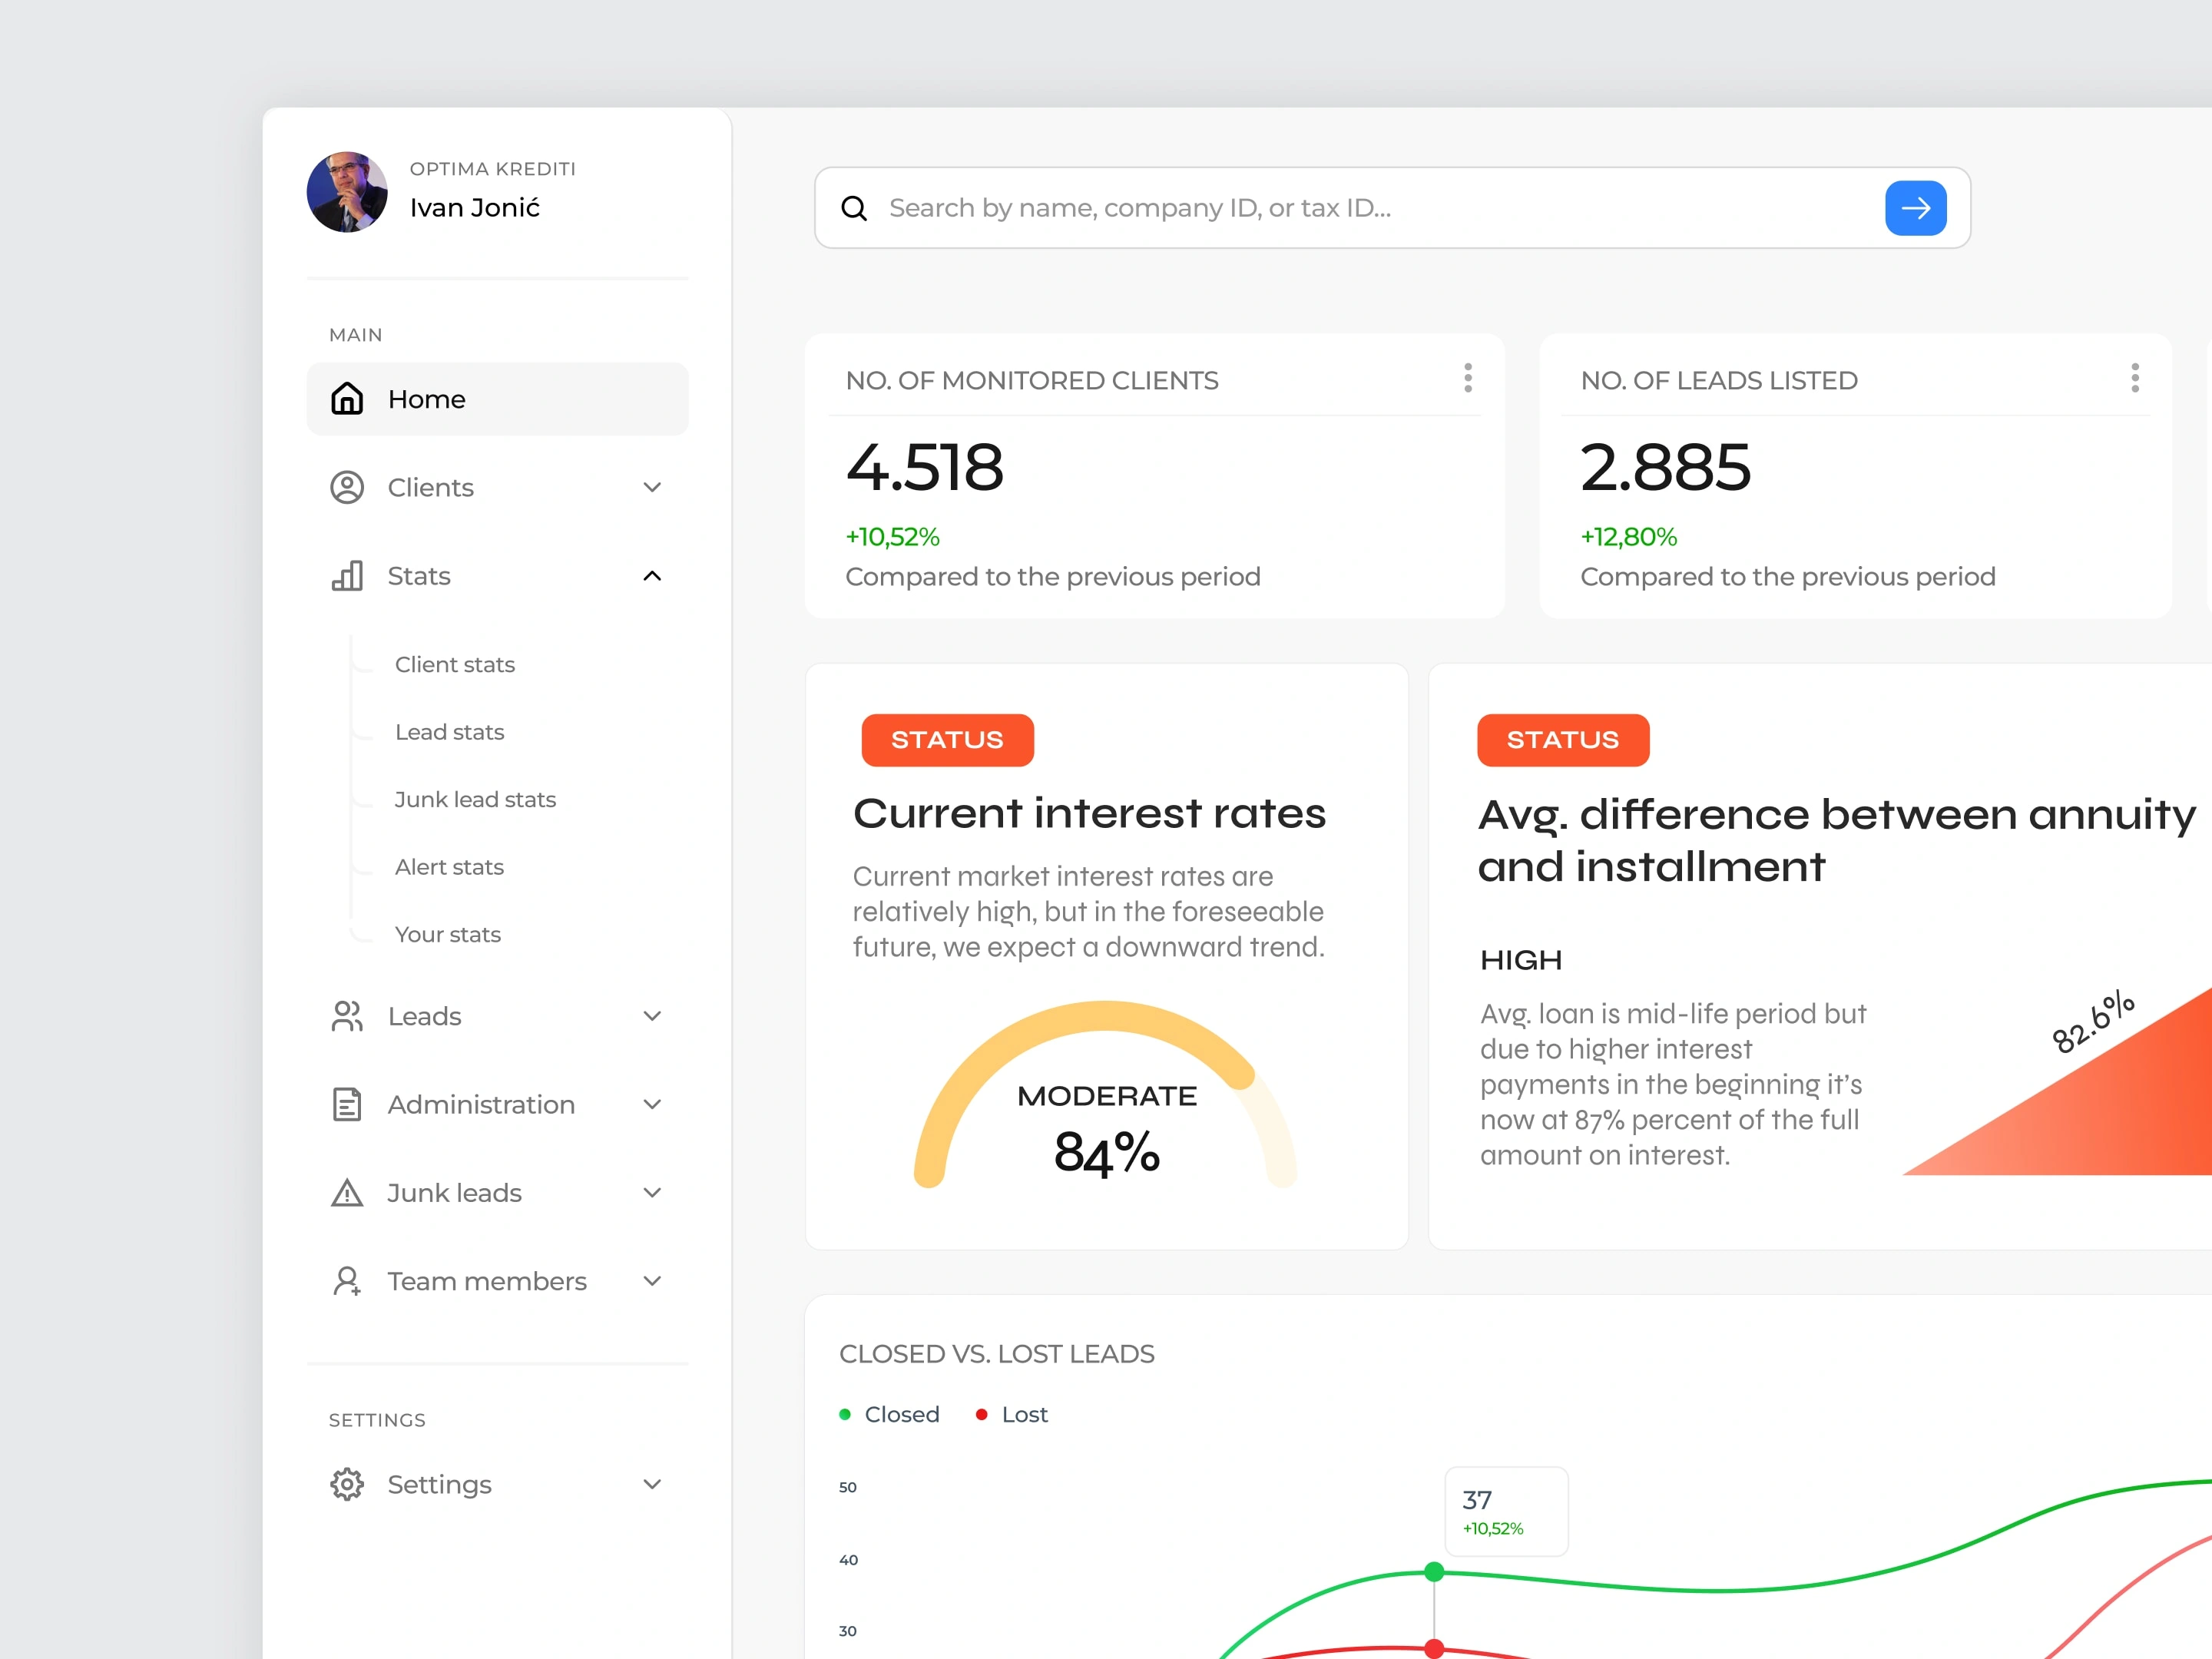The width and height of the screenshot is (2212, 1659).
Task: Expand the Clients menu chevron
Action: (652, 487)
